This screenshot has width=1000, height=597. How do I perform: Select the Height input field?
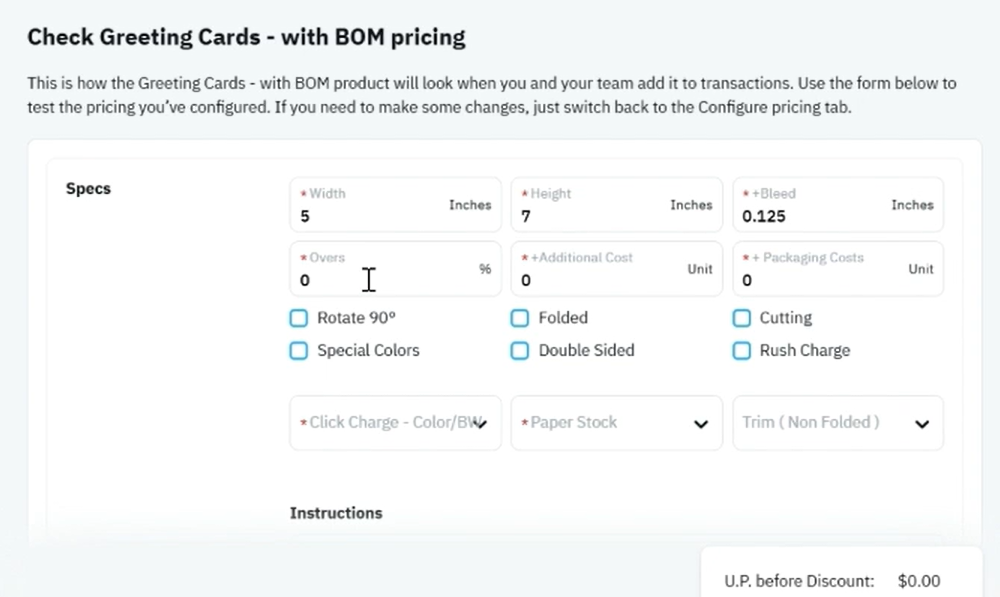pyautogui.click(x=617, y=205)
